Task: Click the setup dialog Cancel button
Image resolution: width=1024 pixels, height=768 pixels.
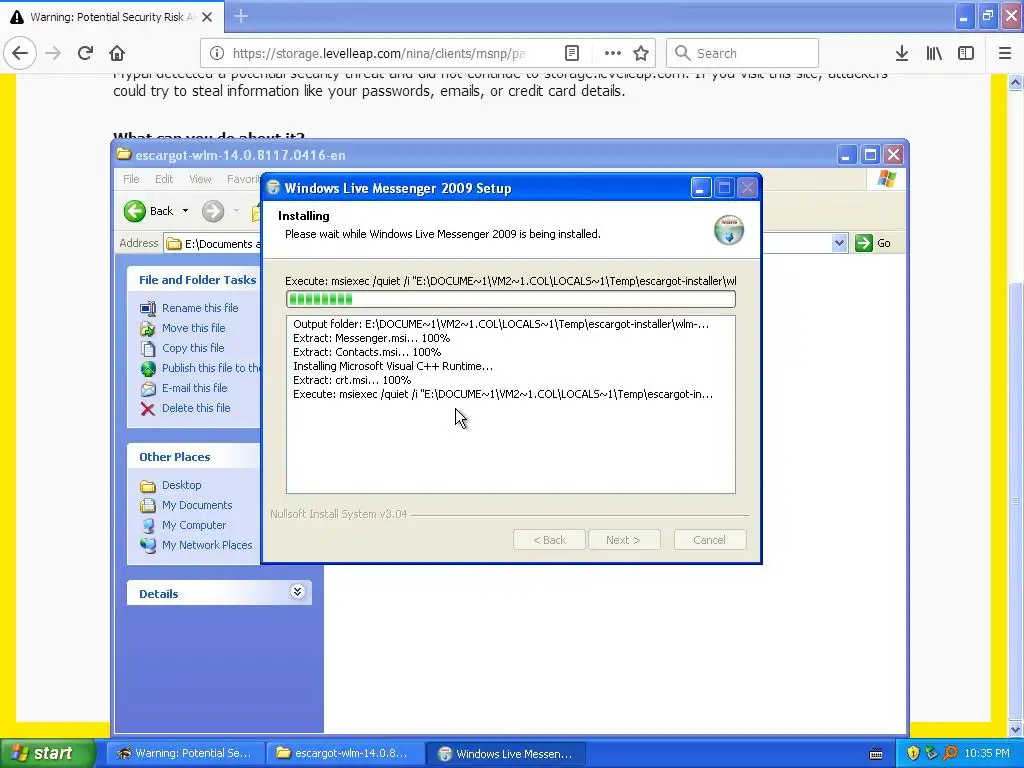Action: 710,540
